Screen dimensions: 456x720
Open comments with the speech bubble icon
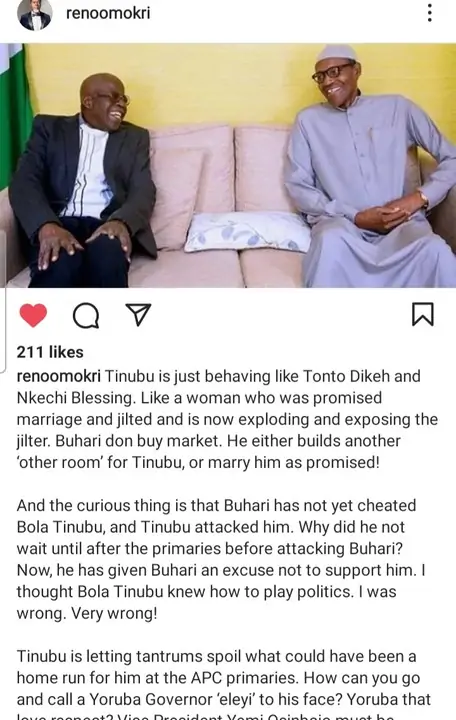click(x=86, y=315)
